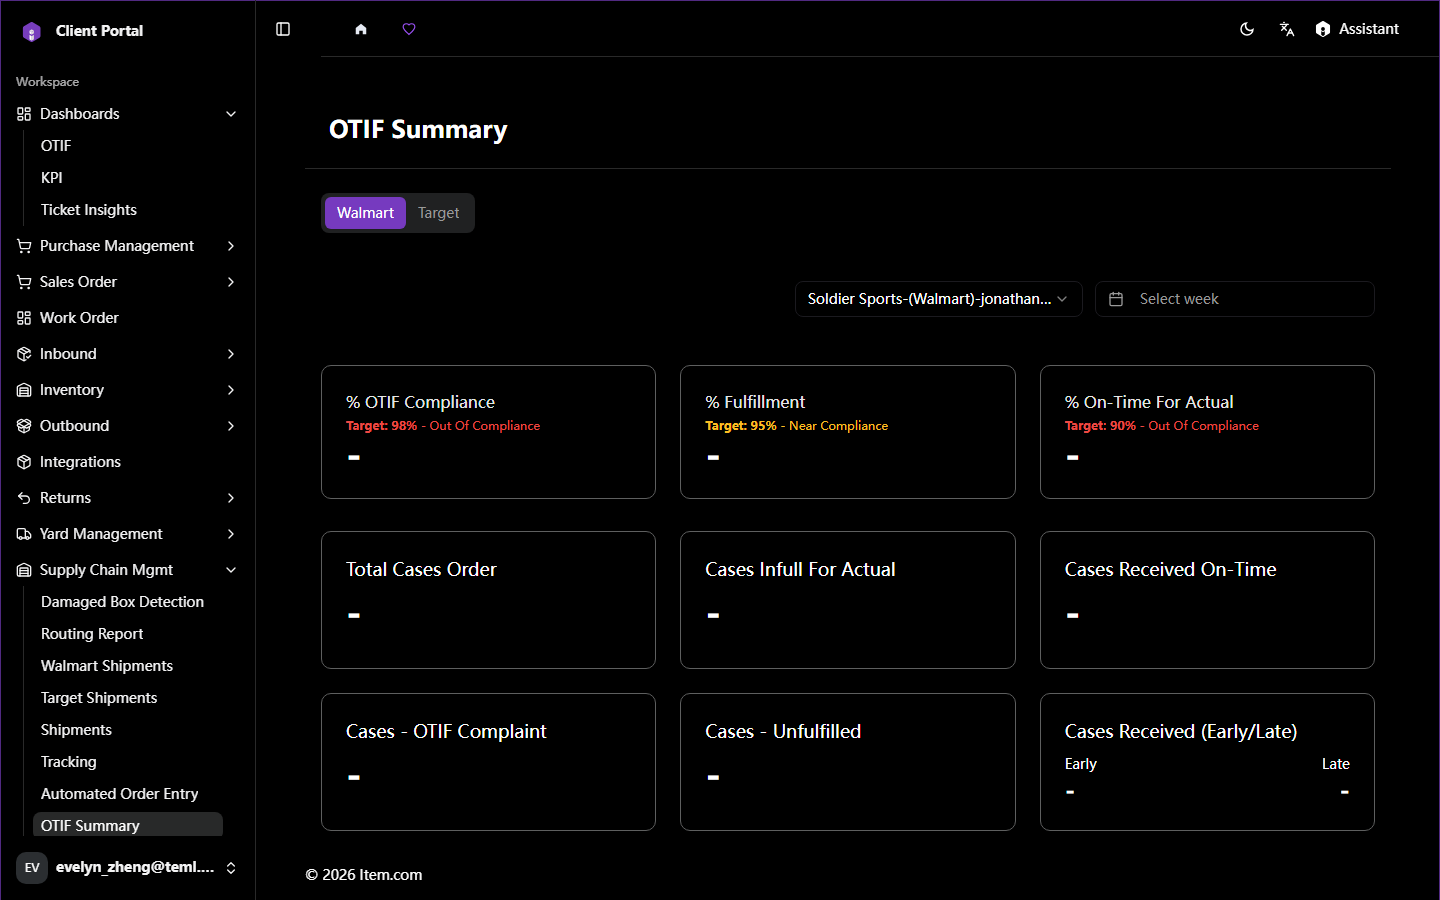
Task: Collapse Supply Chain Mgmt section
Action: (127, 570)
